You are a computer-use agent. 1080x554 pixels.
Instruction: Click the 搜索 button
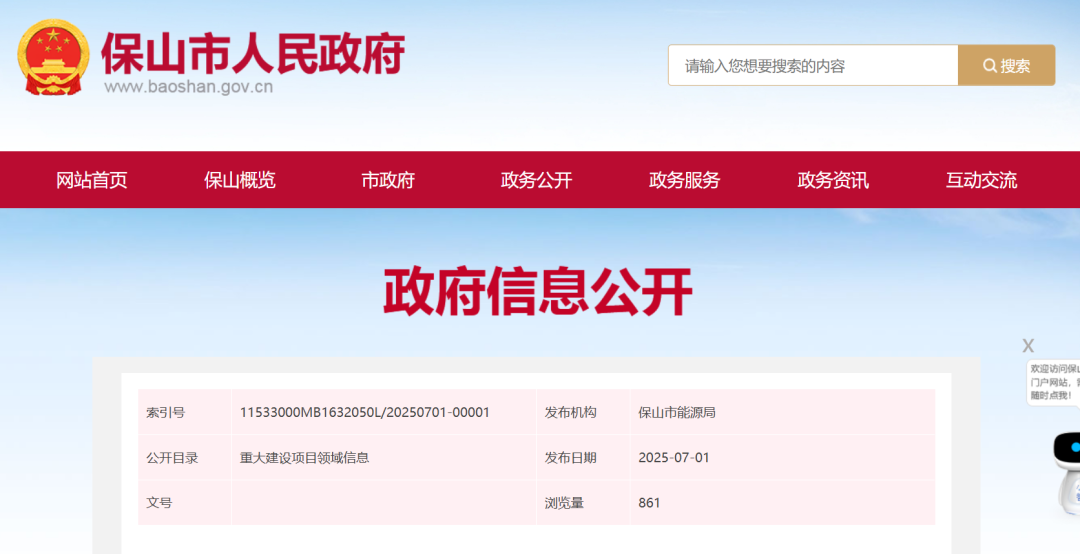(x=1006, y=66)
